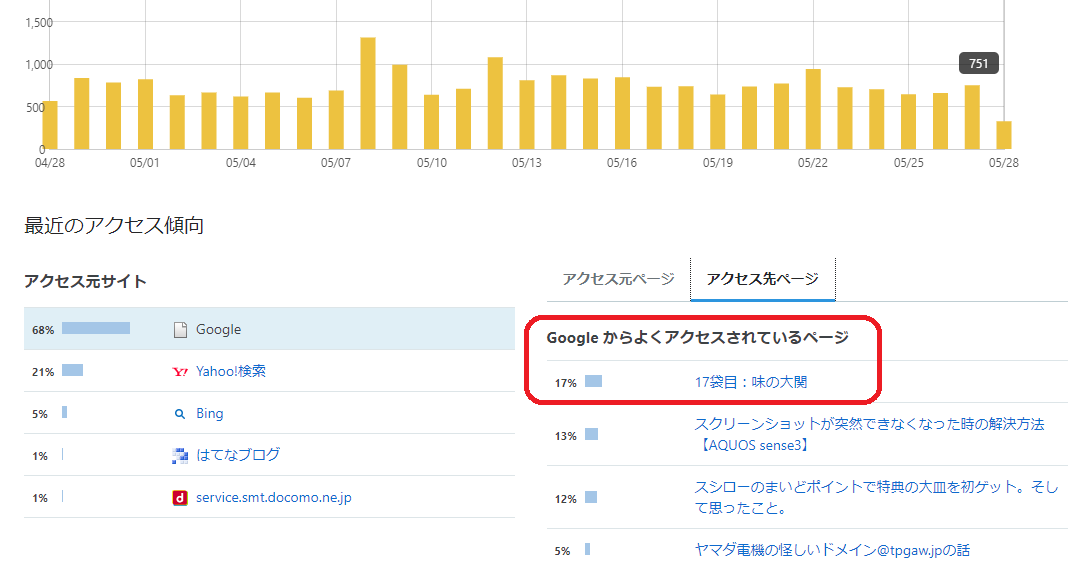Viewport: 1068px width, 570px height.
Task: Select the Google row in access sources
Action: 269,329
